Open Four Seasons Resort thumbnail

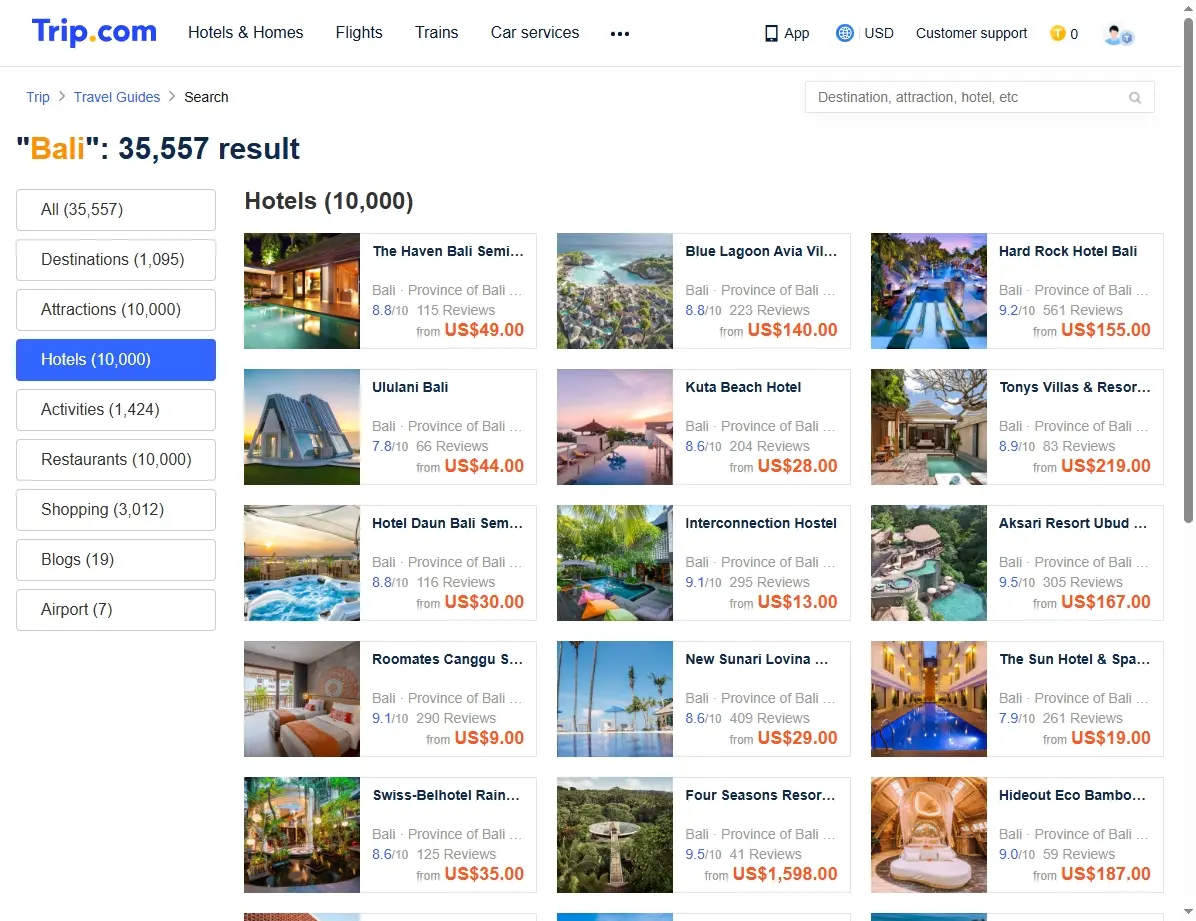click(615, 835)
